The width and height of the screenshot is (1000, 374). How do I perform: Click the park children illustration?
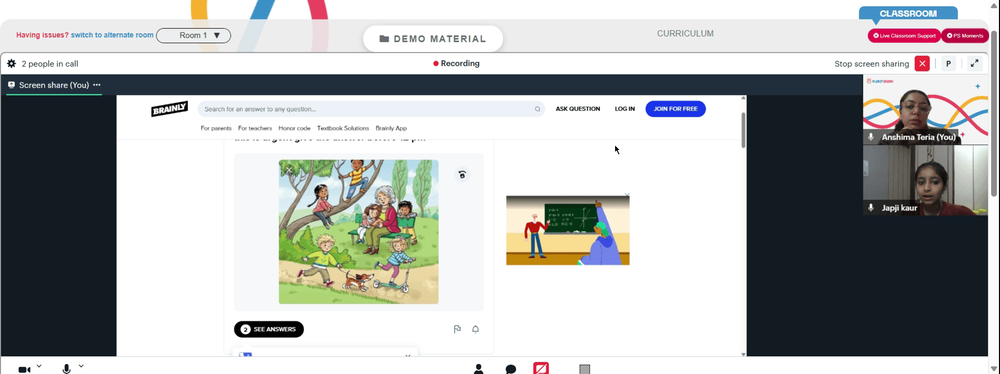(x=358, y=232)
